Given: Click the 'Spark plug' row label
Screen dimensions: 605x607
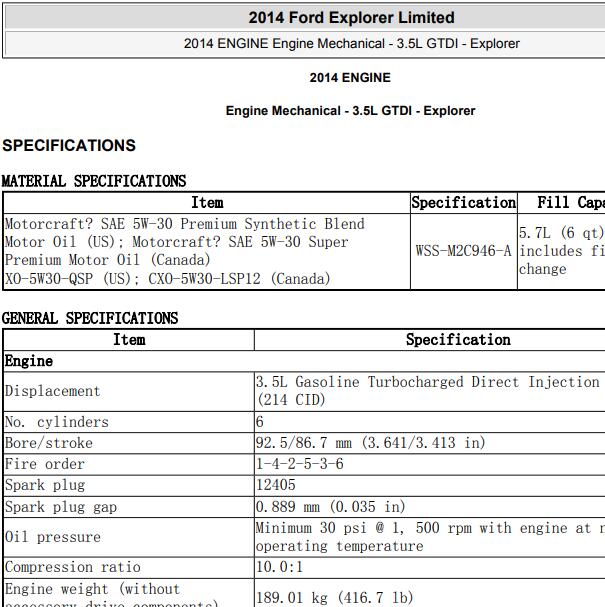Looking at the screenshot, I should [45, 485].
